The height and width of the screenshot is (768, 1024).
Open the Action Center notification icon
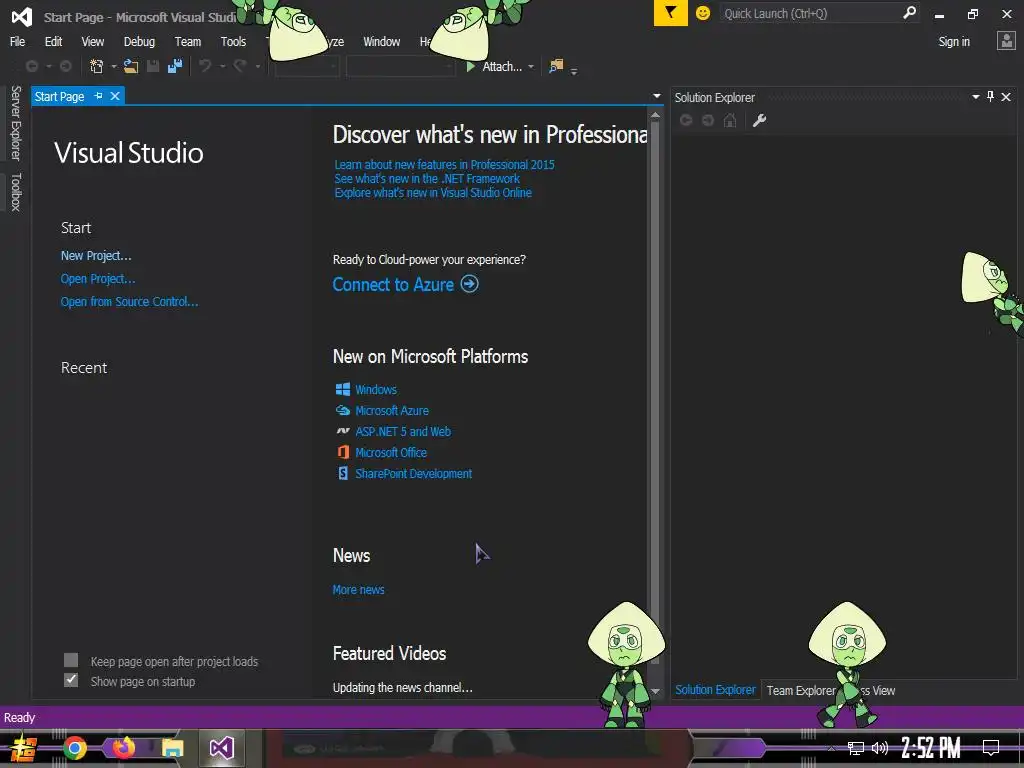[991, 748]
